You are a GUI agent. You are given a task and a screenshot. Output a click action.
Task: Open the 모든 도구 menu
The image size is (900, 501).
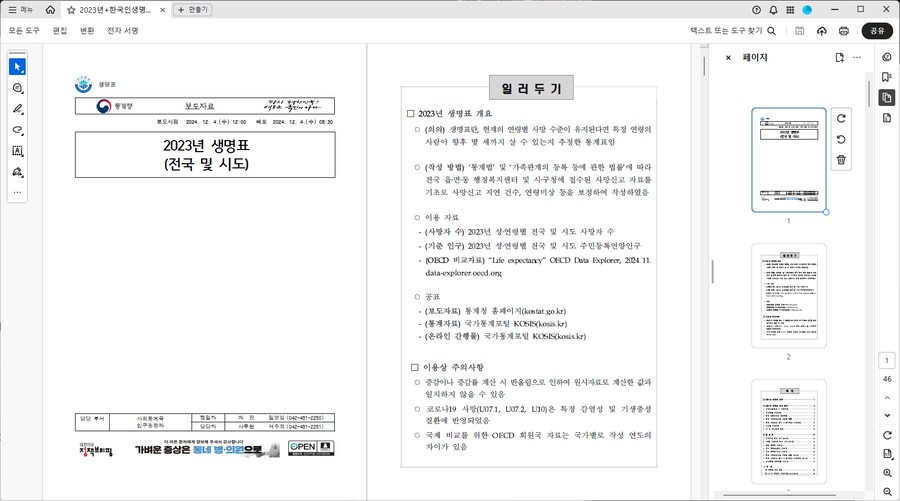coord(24,30)
